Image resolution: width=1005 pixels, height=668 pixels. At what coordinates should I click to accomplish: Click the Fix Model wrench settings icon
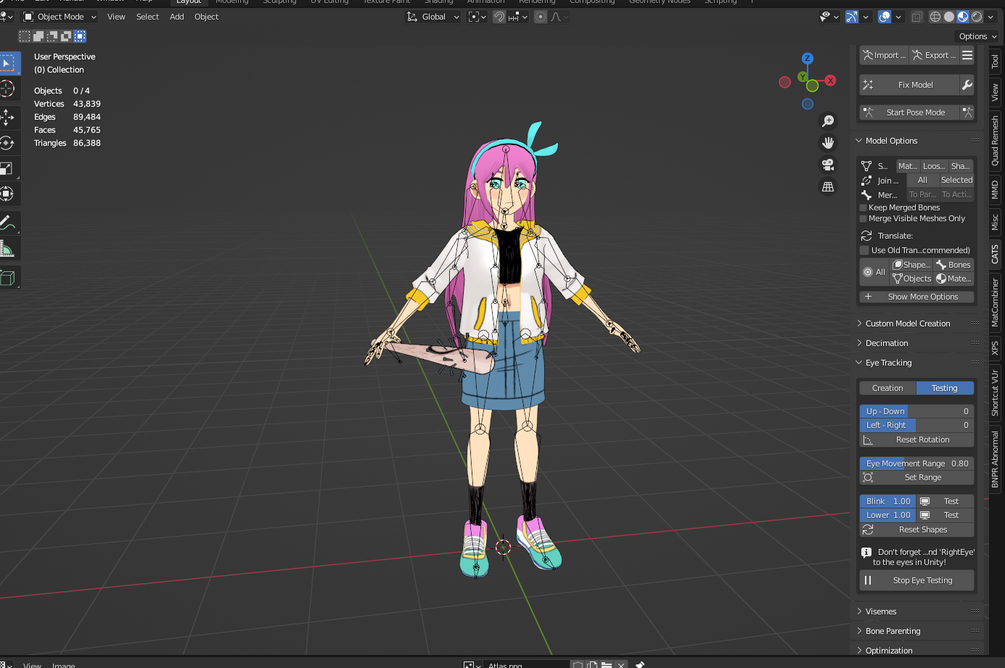tap(967, 85)
